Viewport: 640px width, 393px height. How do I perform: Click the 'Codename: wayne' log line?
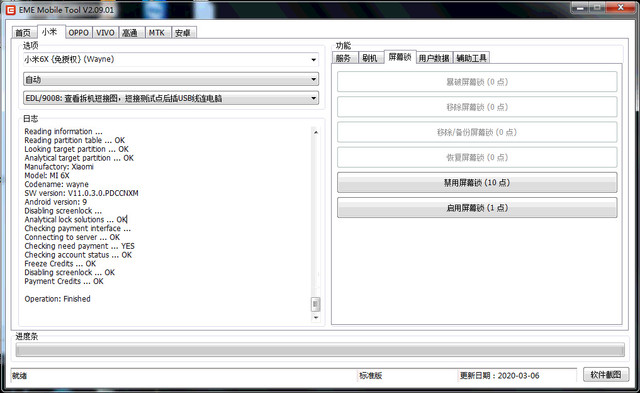click(x=56, y=184)
